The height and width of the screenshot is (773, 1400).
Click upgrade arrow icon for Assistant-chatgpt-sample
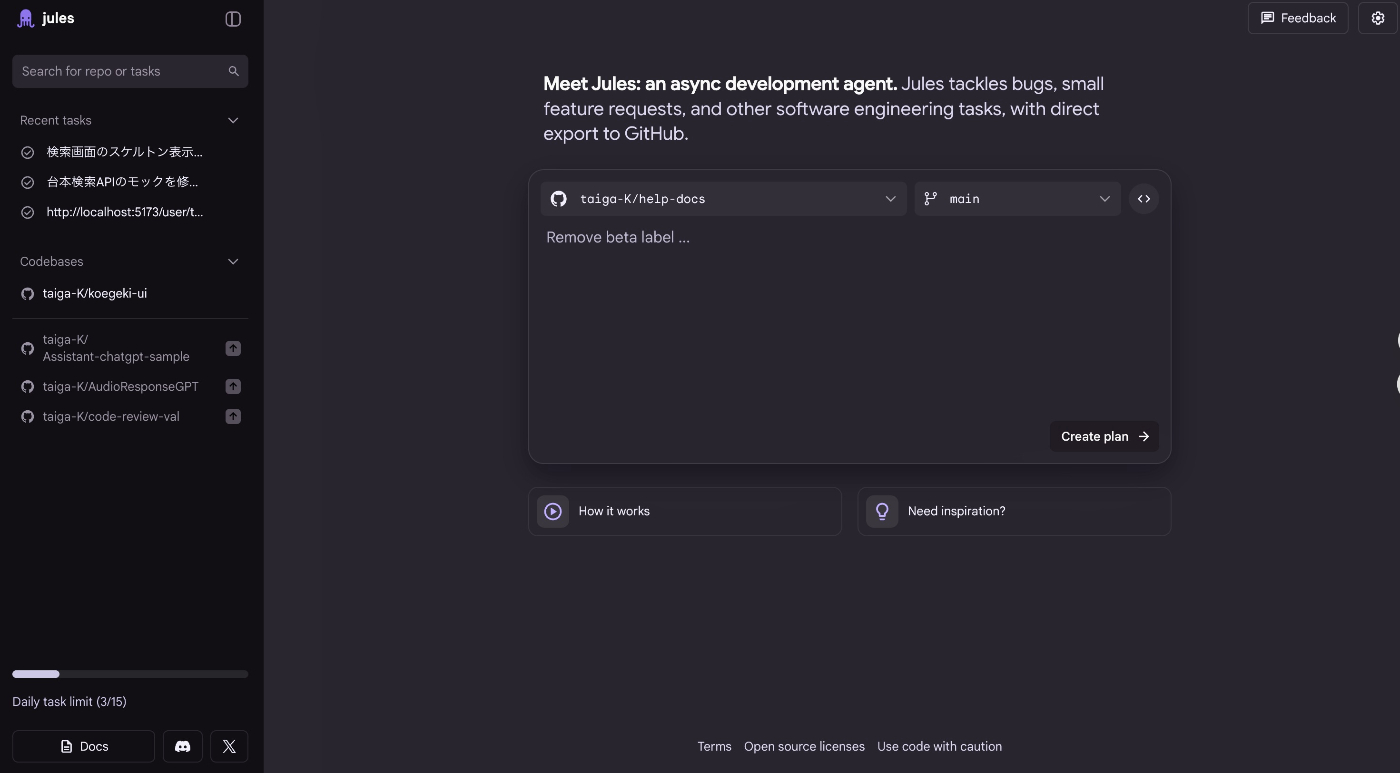233,348
